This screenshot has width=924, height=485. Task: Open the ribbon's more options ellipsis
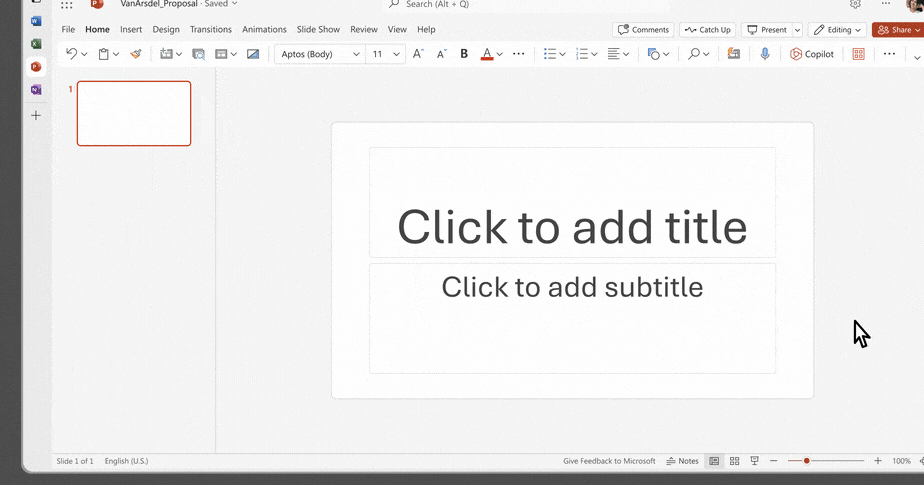(x=889, y=54)
